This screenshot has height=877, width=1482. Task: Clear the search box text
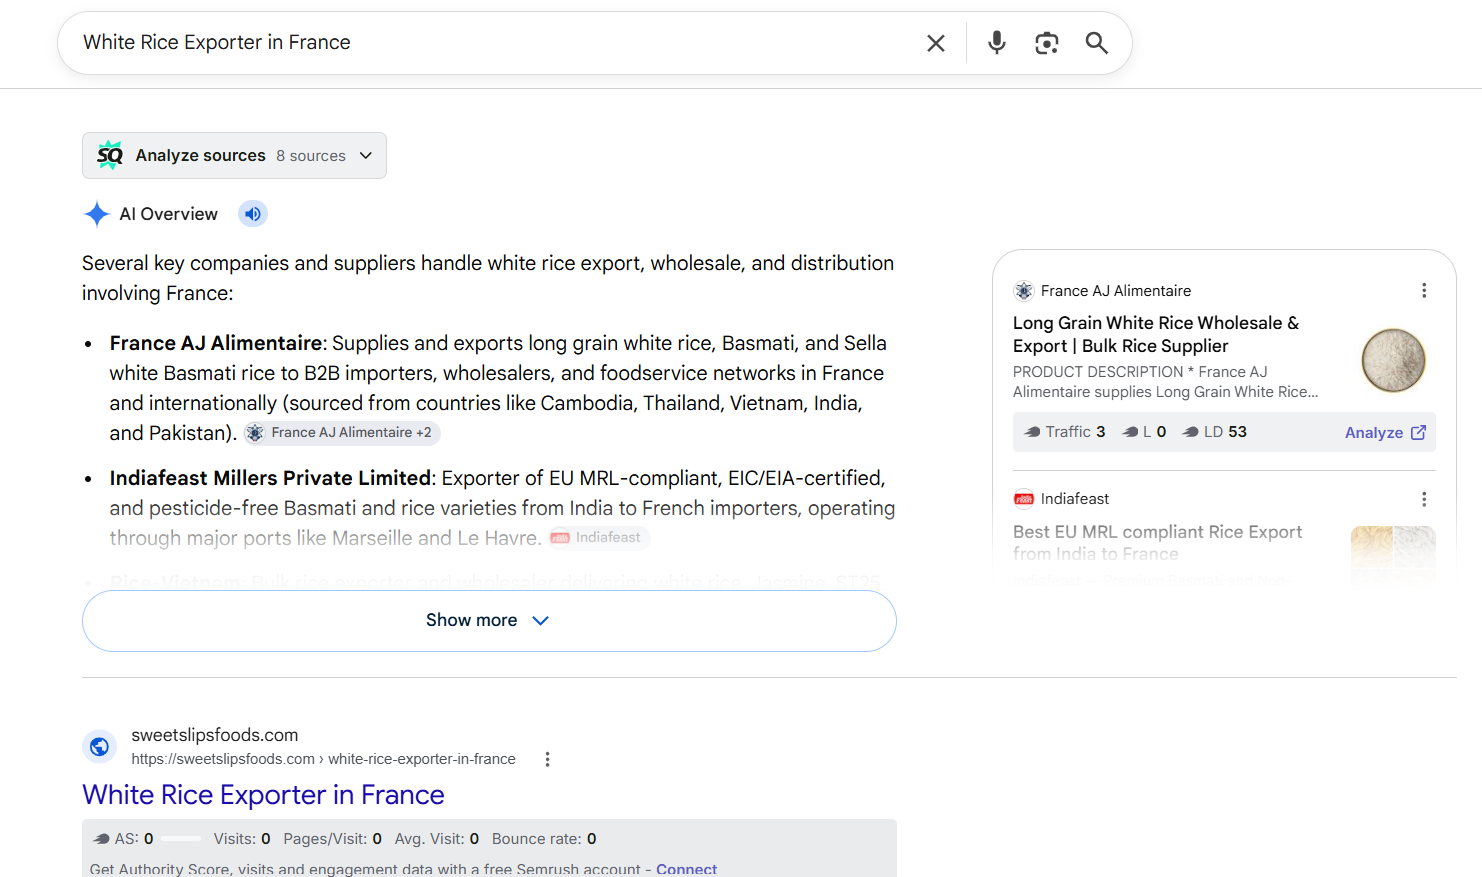[935, 43]
